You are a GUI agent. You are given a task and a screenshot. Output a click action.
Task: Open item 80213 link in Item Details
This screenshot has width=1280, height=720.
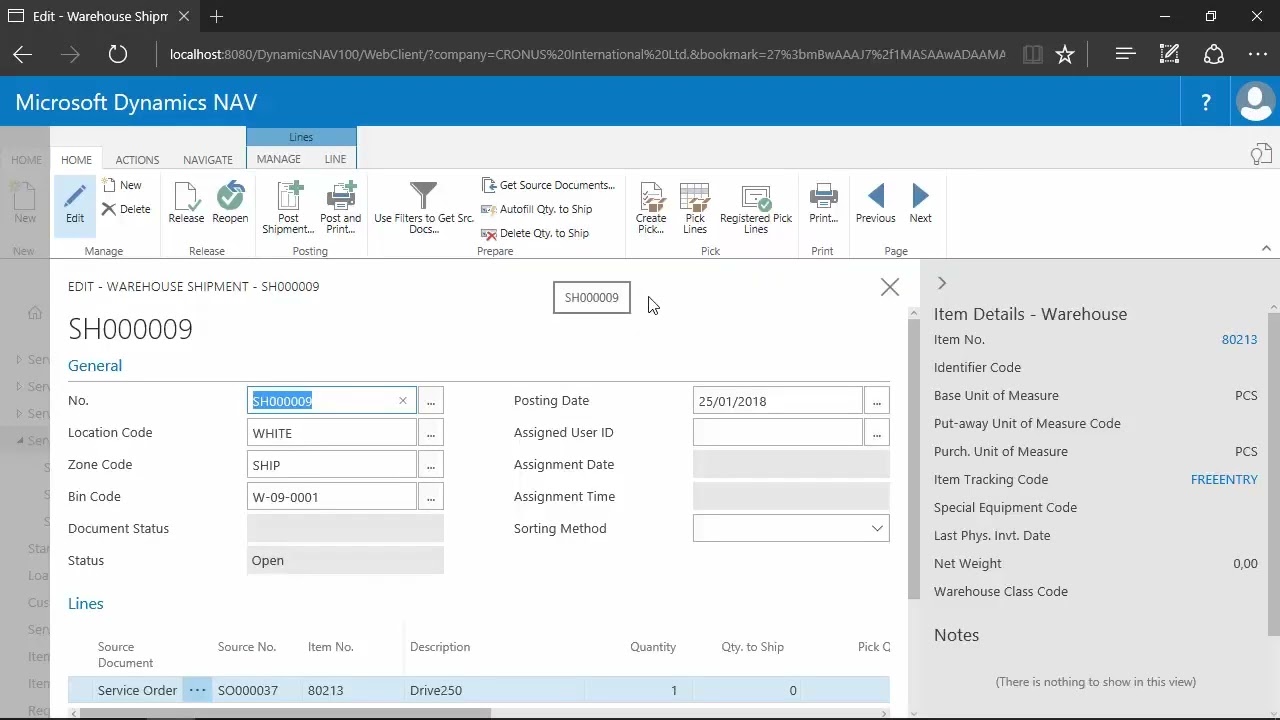pyautogui.click(x=1239, y=340)
